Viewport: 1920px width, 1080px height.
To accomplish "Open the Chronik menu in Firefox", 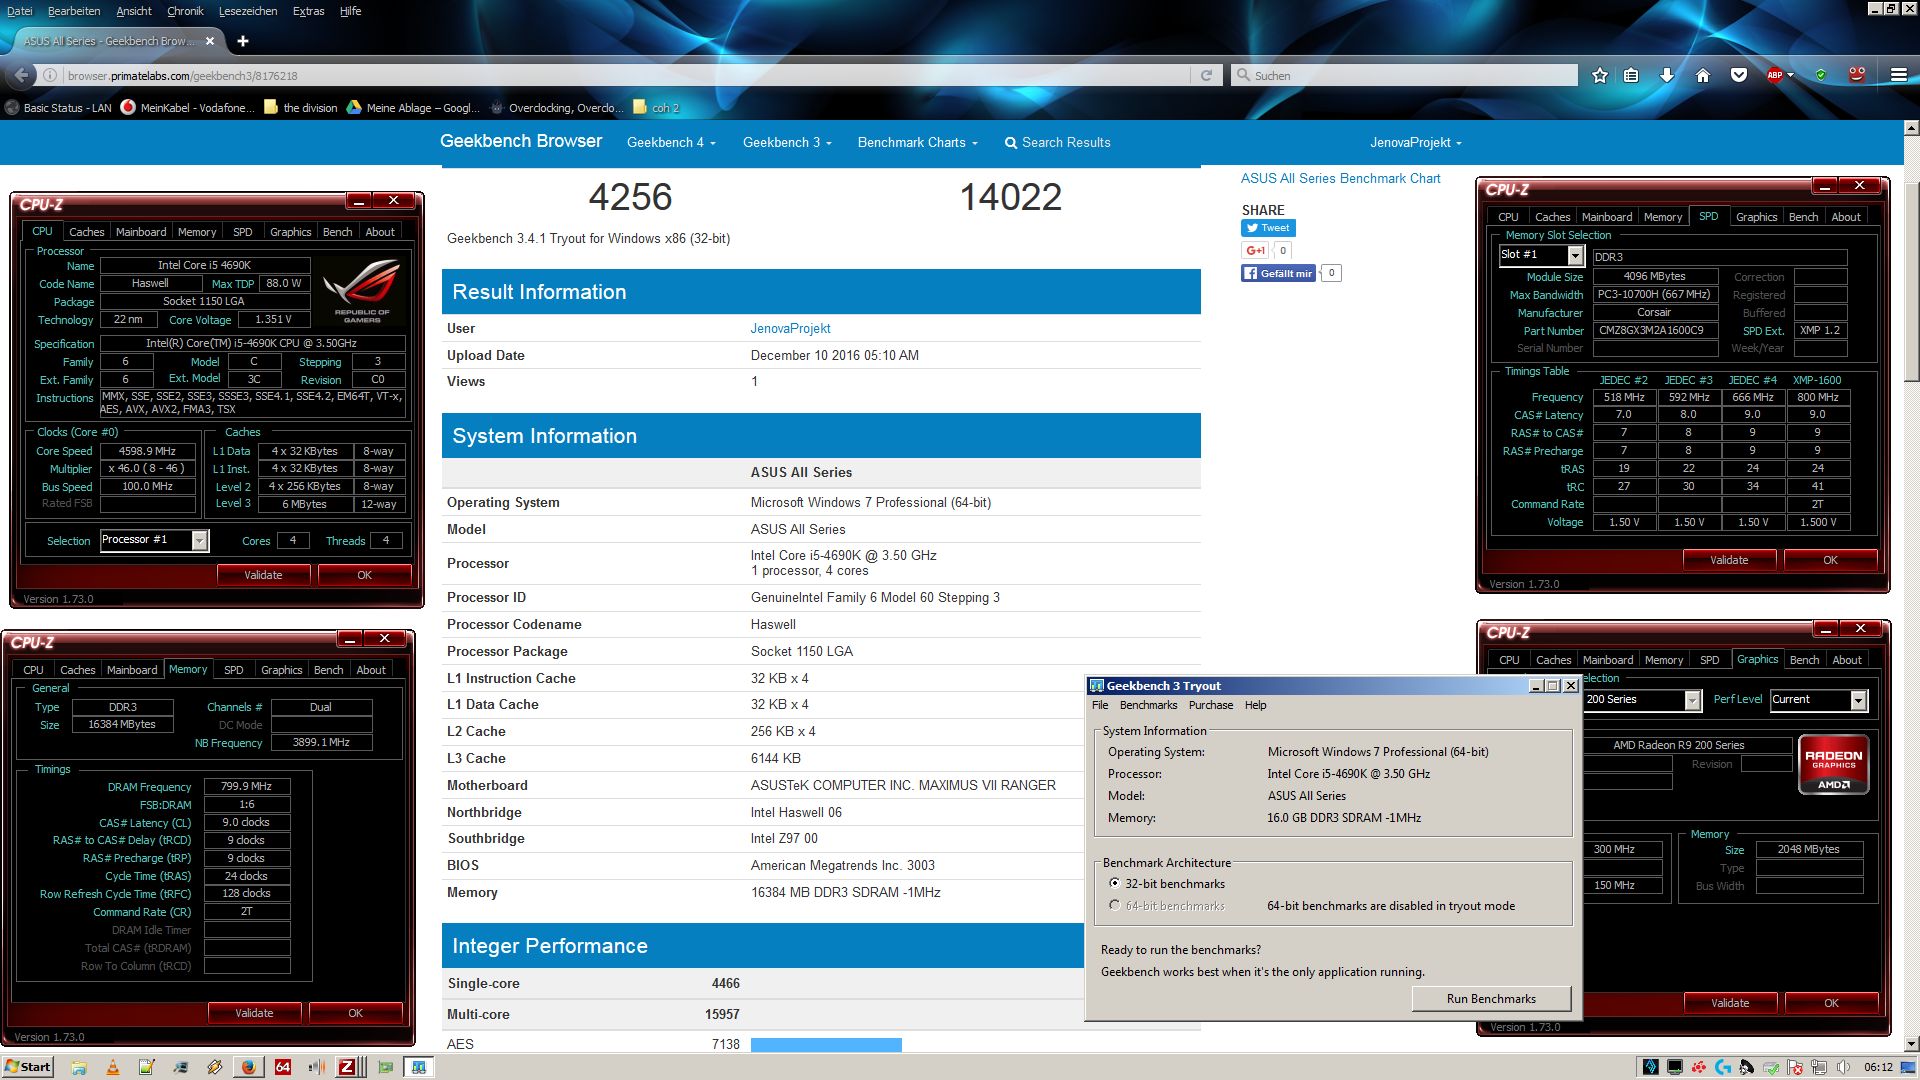I will [x=185, y=11].
